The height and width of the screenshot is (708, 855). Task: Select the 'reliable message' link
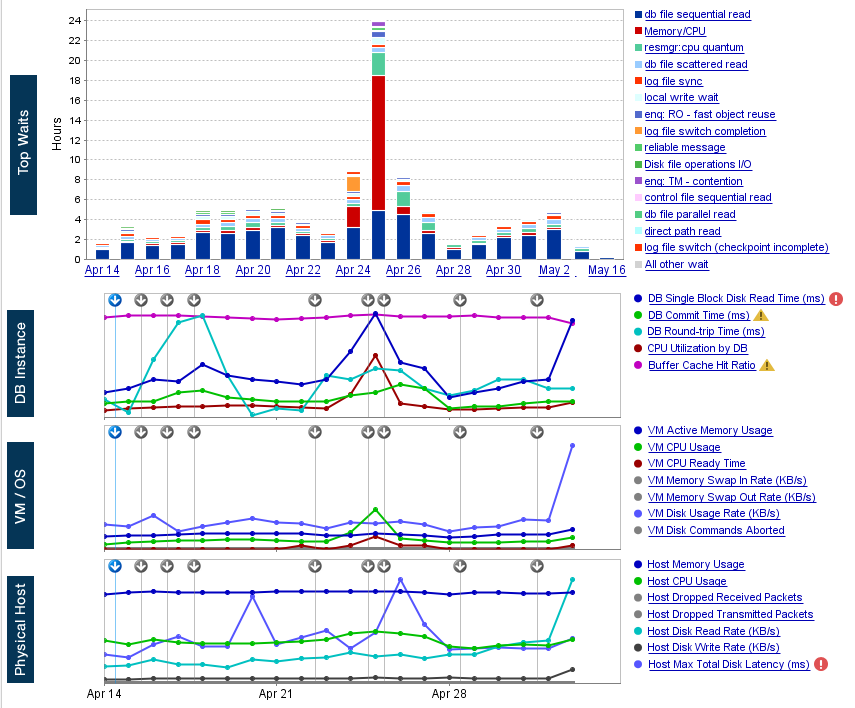[x=684, y=147]
